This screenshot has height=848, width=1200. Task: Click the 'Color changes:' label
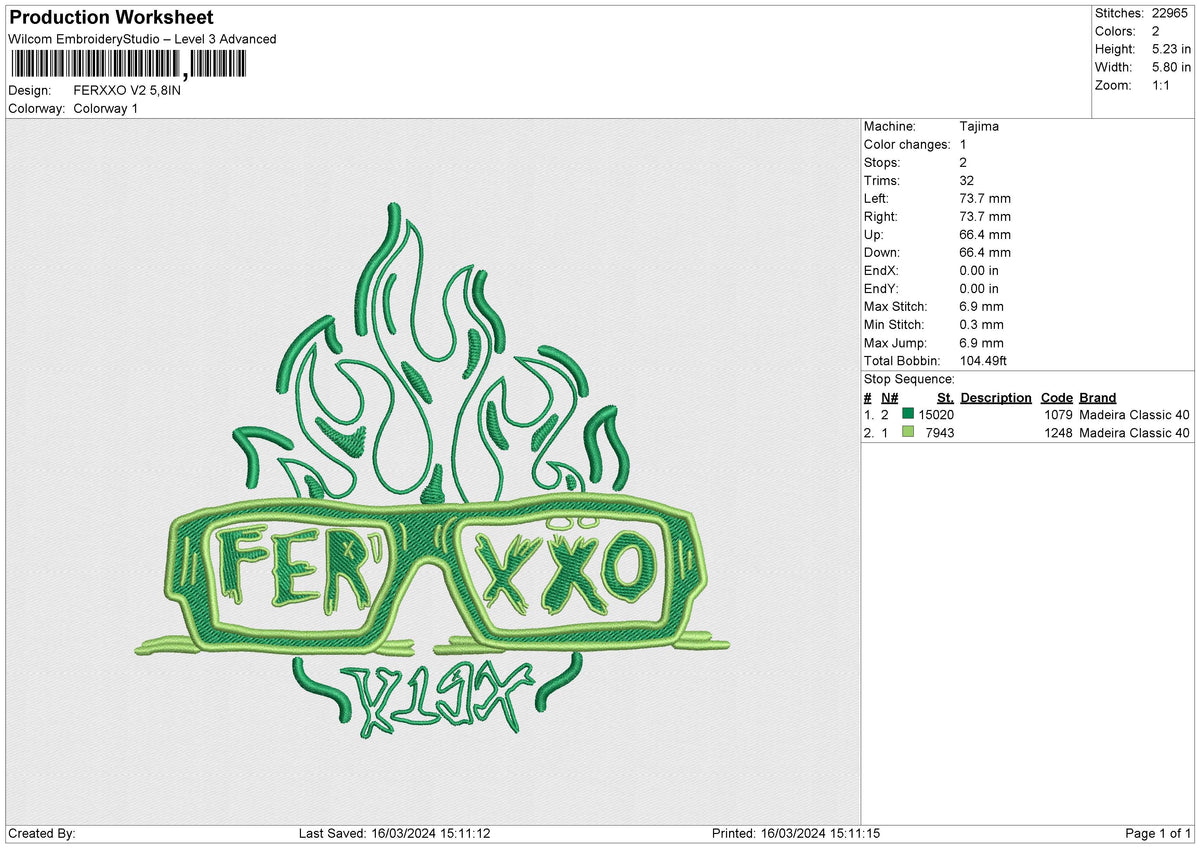click(x=907, y=144)
